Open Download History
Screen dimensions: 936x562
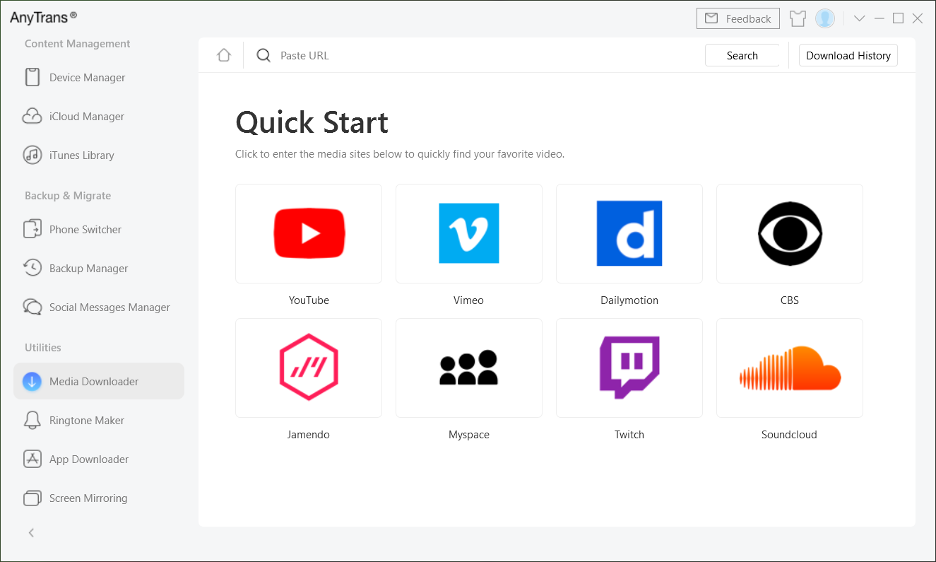coord(848,56)
